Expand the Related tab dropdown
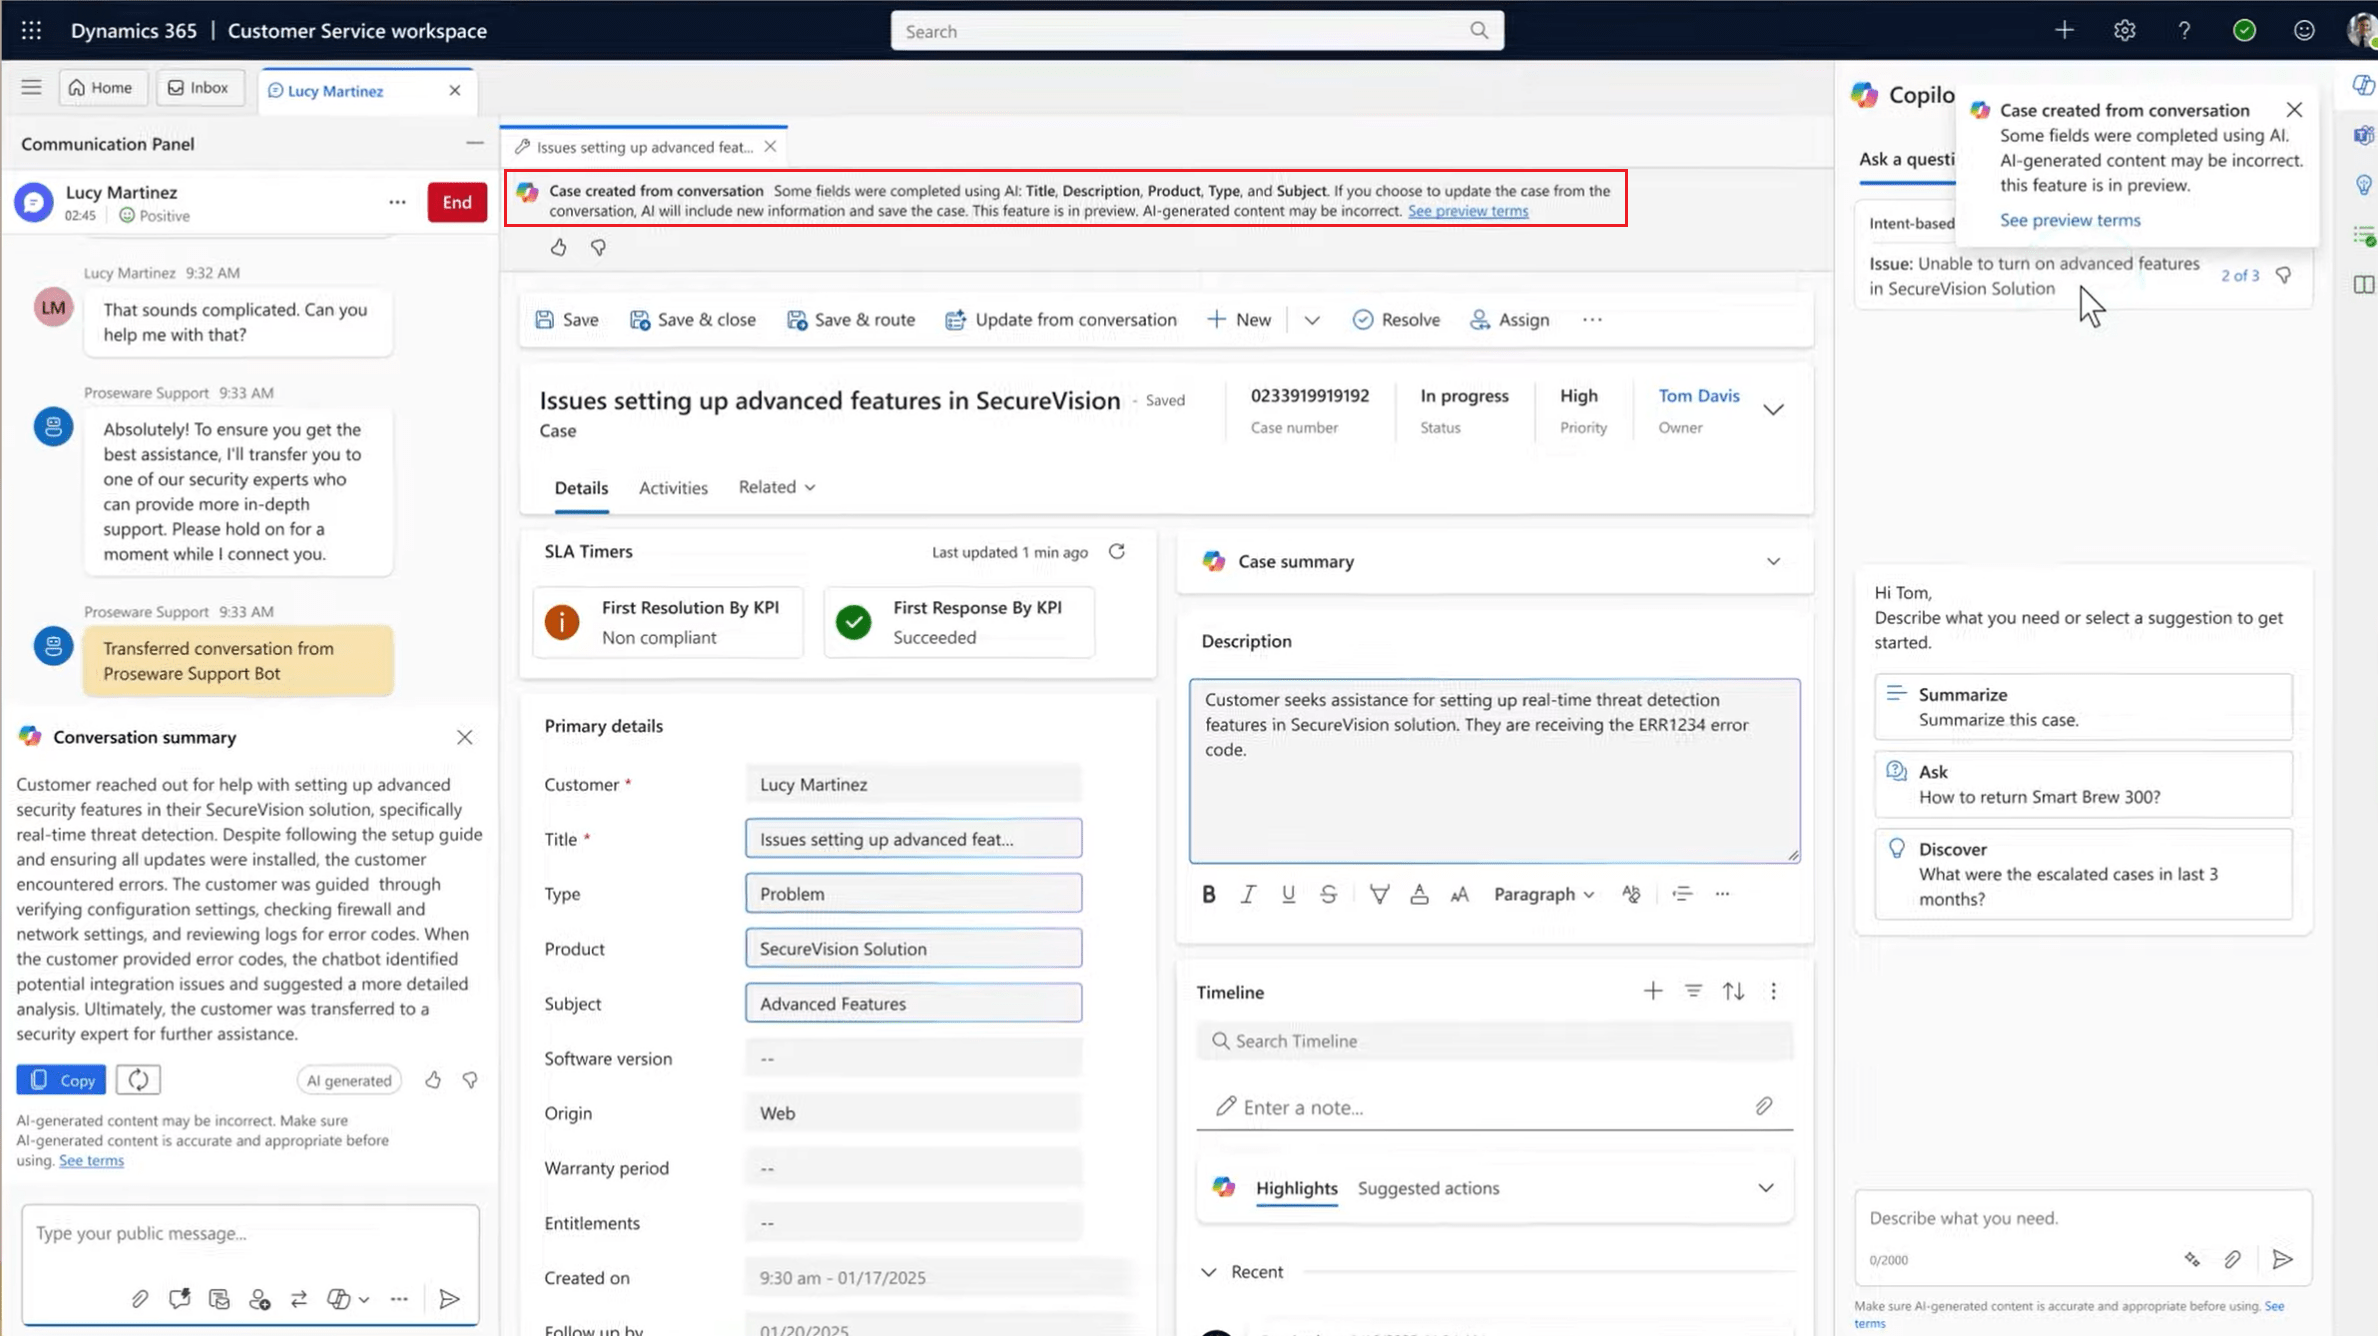The height and width of the screenshot is (1336, 2378). (777, 487)
